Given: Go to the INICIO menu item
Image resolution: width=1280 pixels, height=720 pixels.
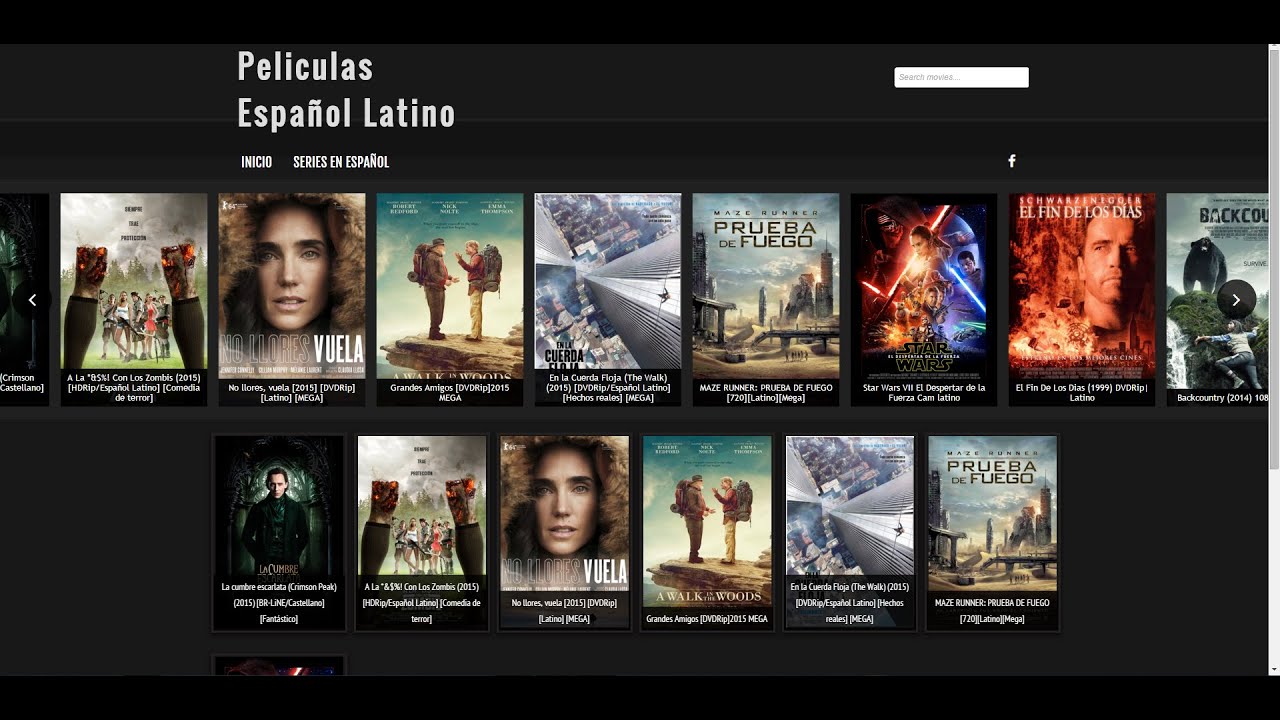Looking at the screenshot, I should coord(256,162).
